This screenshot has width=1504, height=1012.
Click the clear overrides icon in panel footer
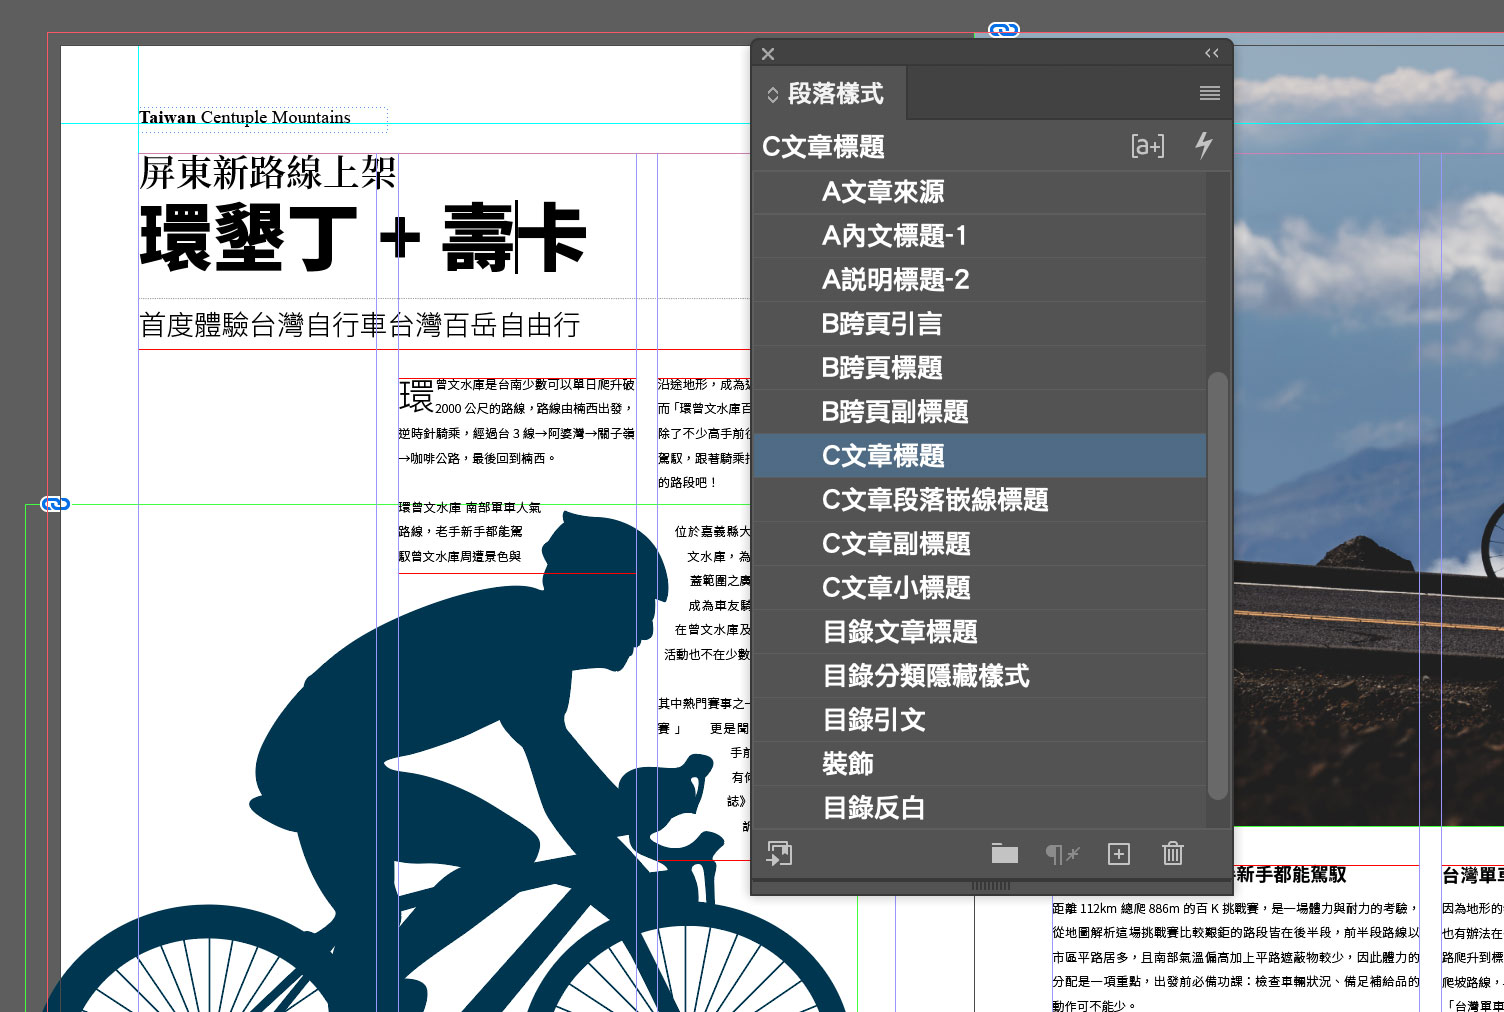[1062, 853]
